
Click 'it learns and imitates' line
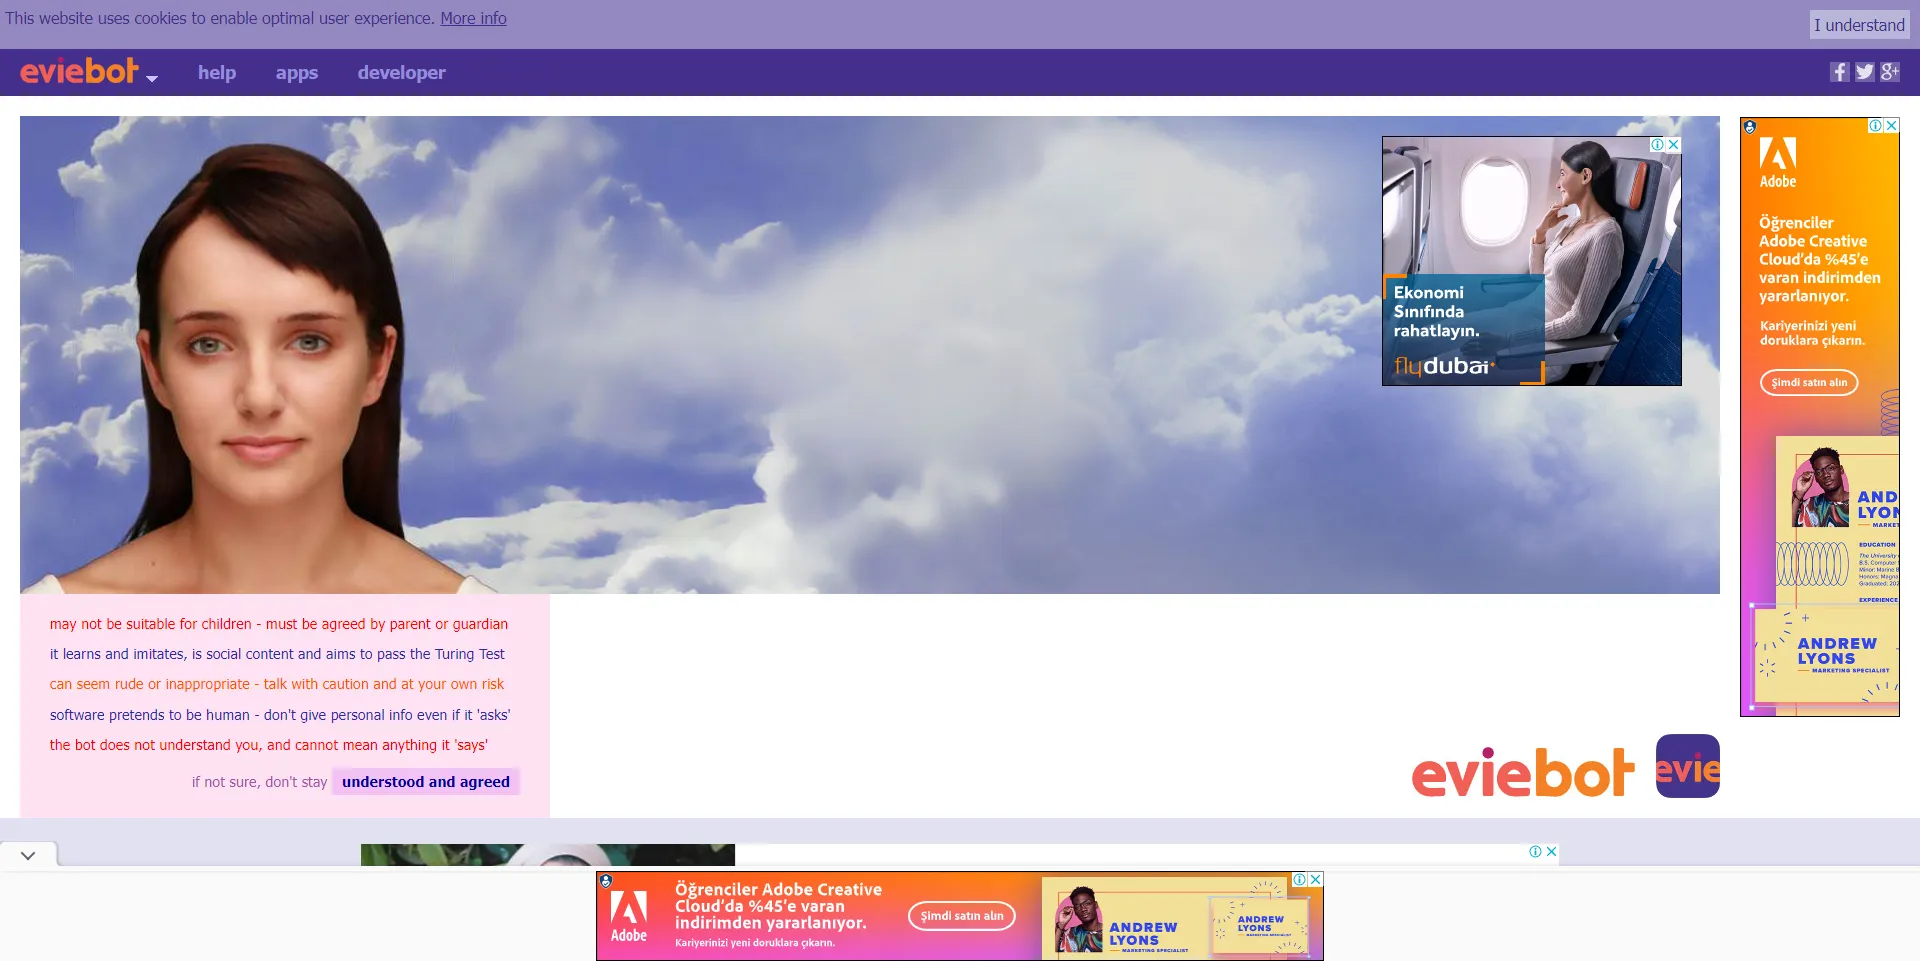(277, 654)
